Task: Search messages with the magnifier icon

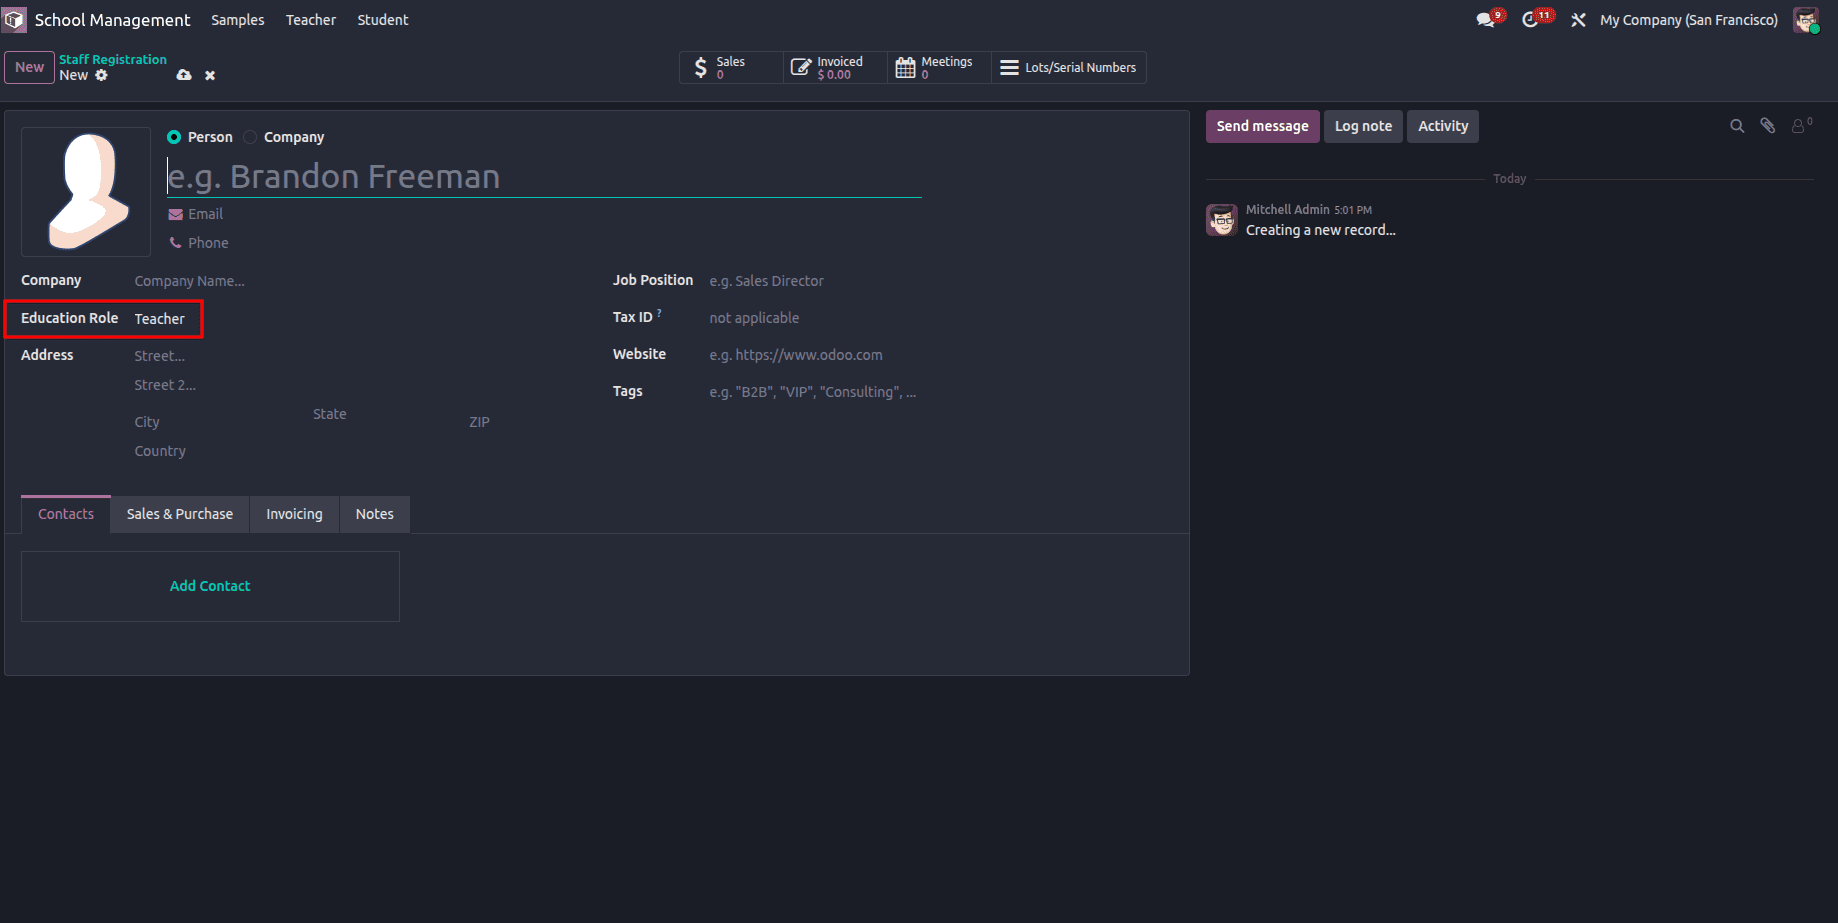Action: coord(1737,126)
